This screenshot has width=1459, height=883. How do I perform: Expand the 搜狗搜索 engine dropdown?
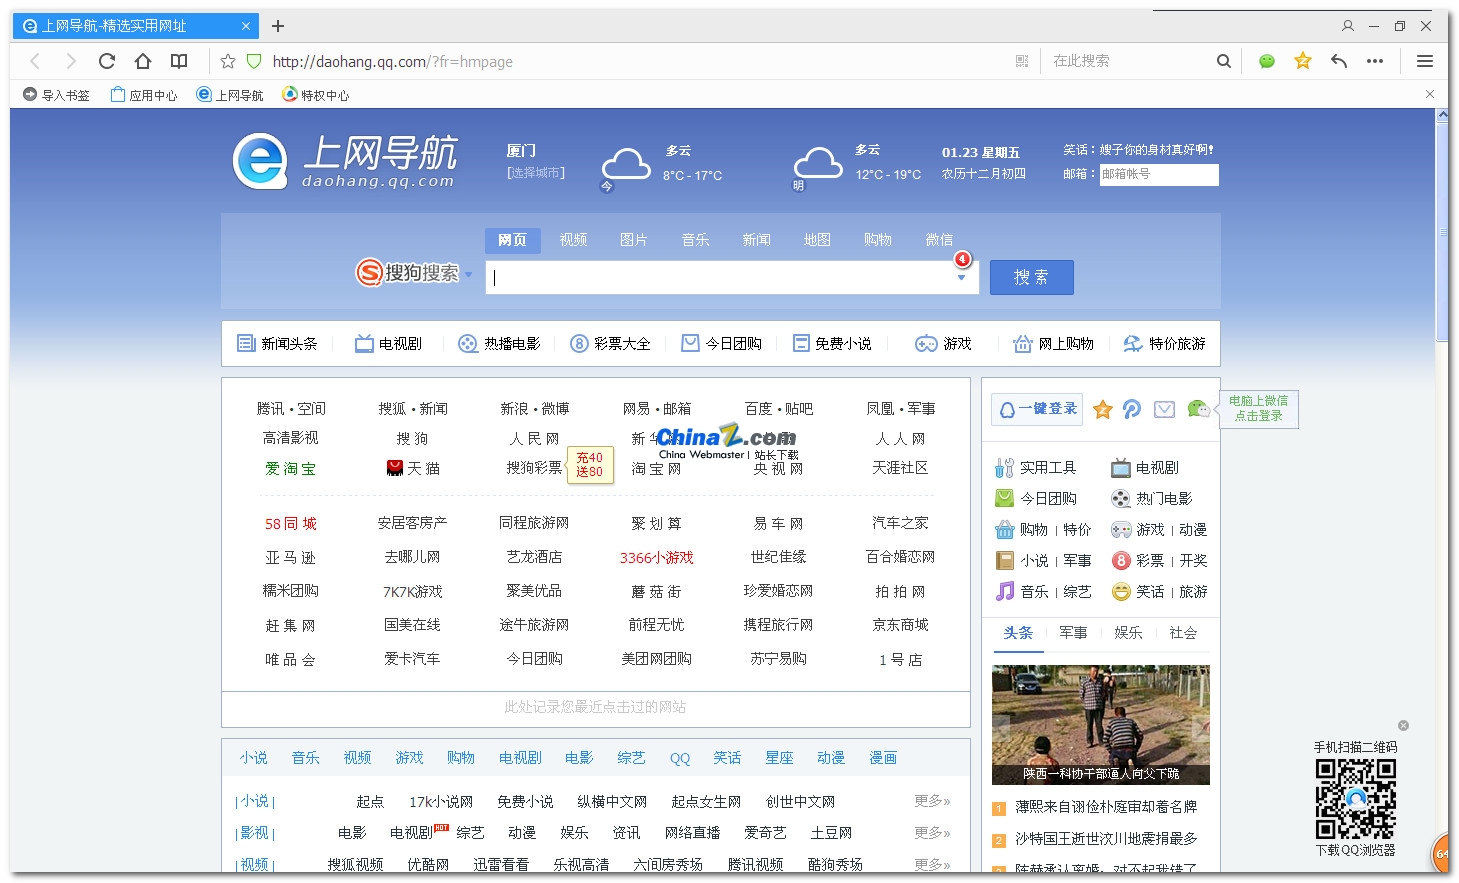click(467, 274)
